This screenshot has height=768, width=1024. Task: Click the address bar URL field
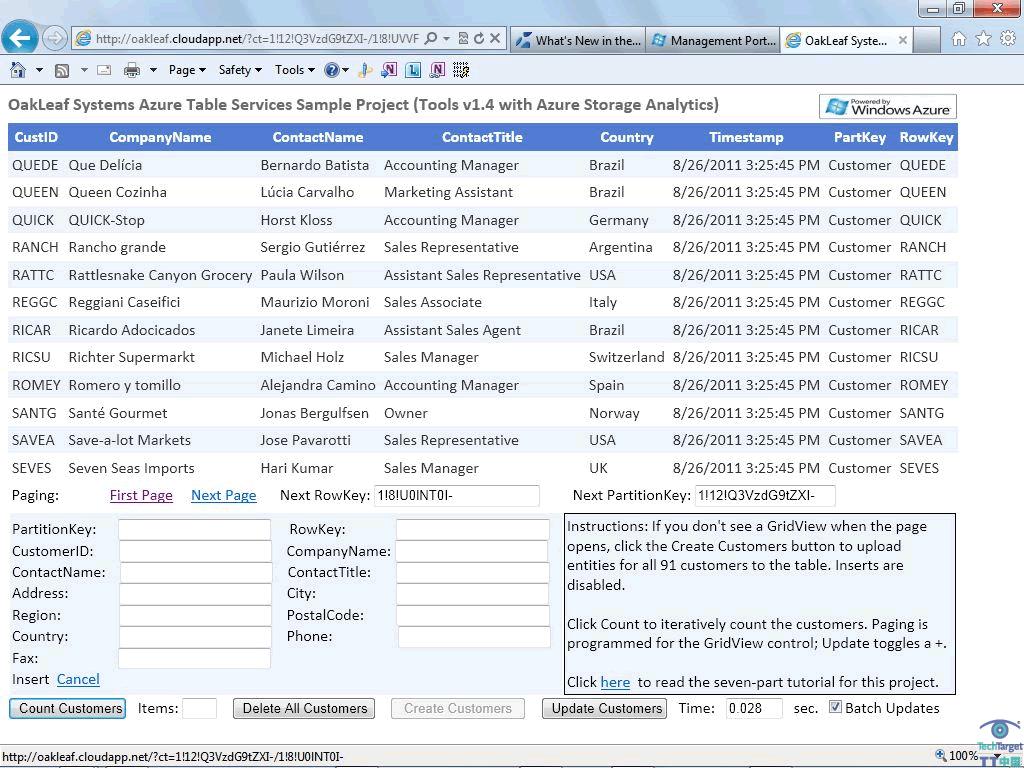[x=257, y=39]
